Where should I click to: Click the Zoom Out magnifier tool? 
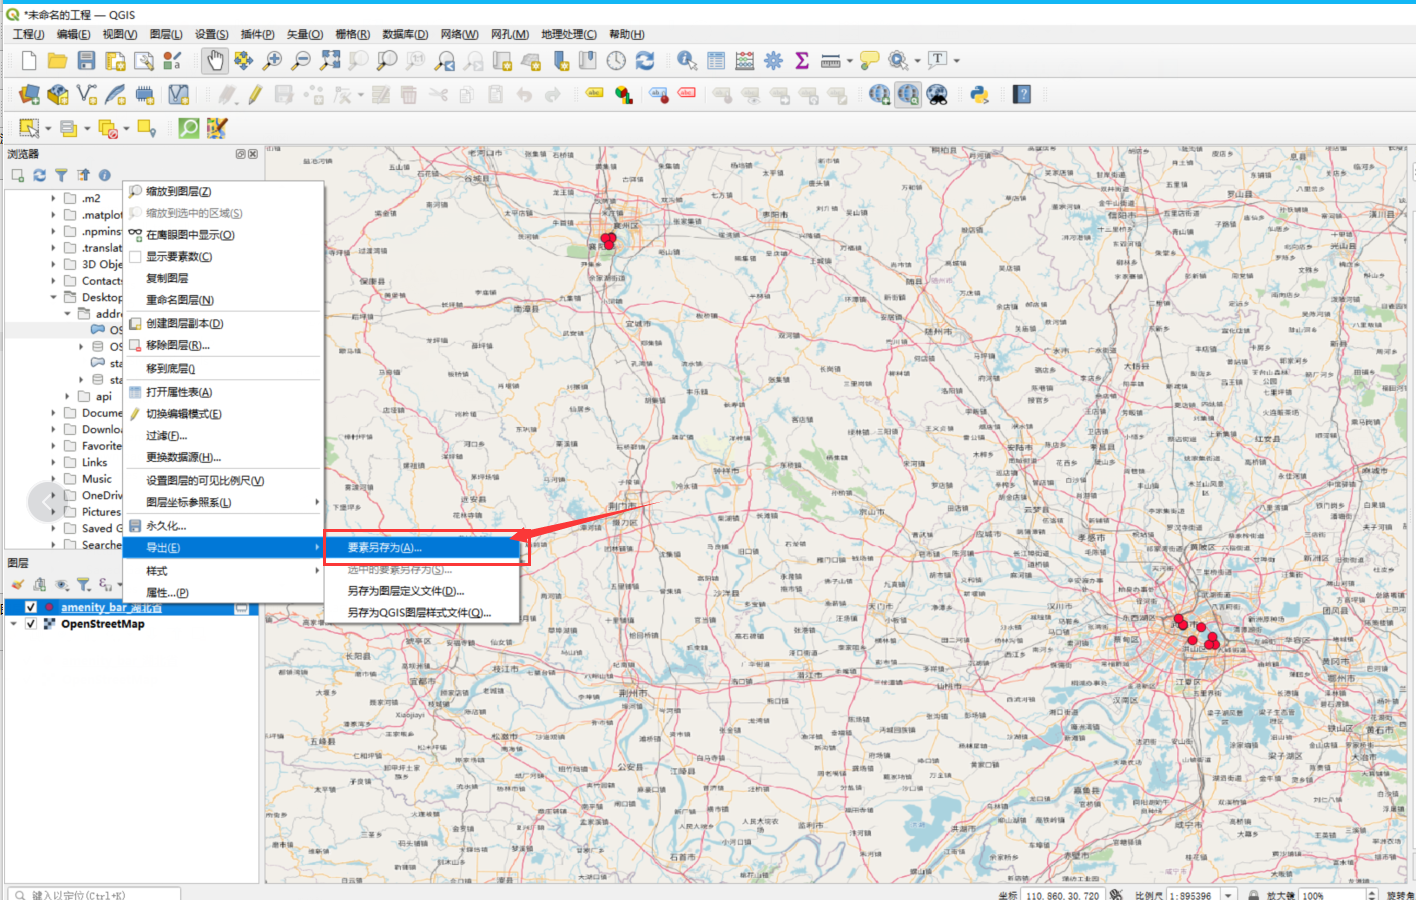coord(301,61)
